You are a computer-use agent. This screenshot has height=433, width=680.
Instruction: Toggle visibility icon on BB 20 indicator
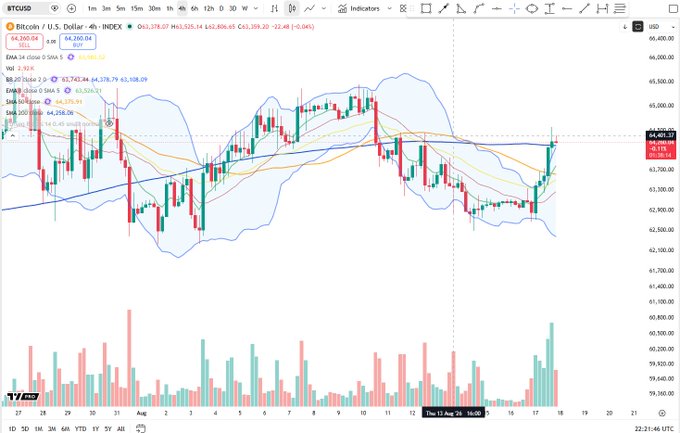tap(54, 79)
